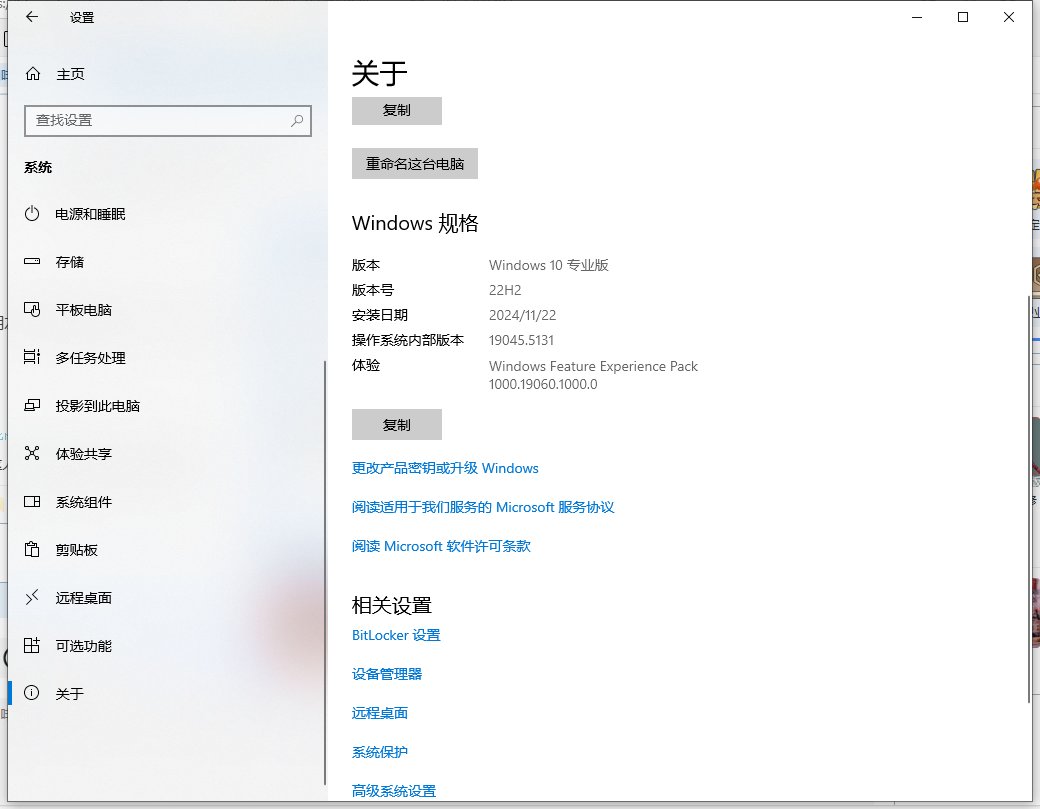Select 多任务处理 in the sidebar
This screenshot has width=1040, height=809.
click(167, 357)
